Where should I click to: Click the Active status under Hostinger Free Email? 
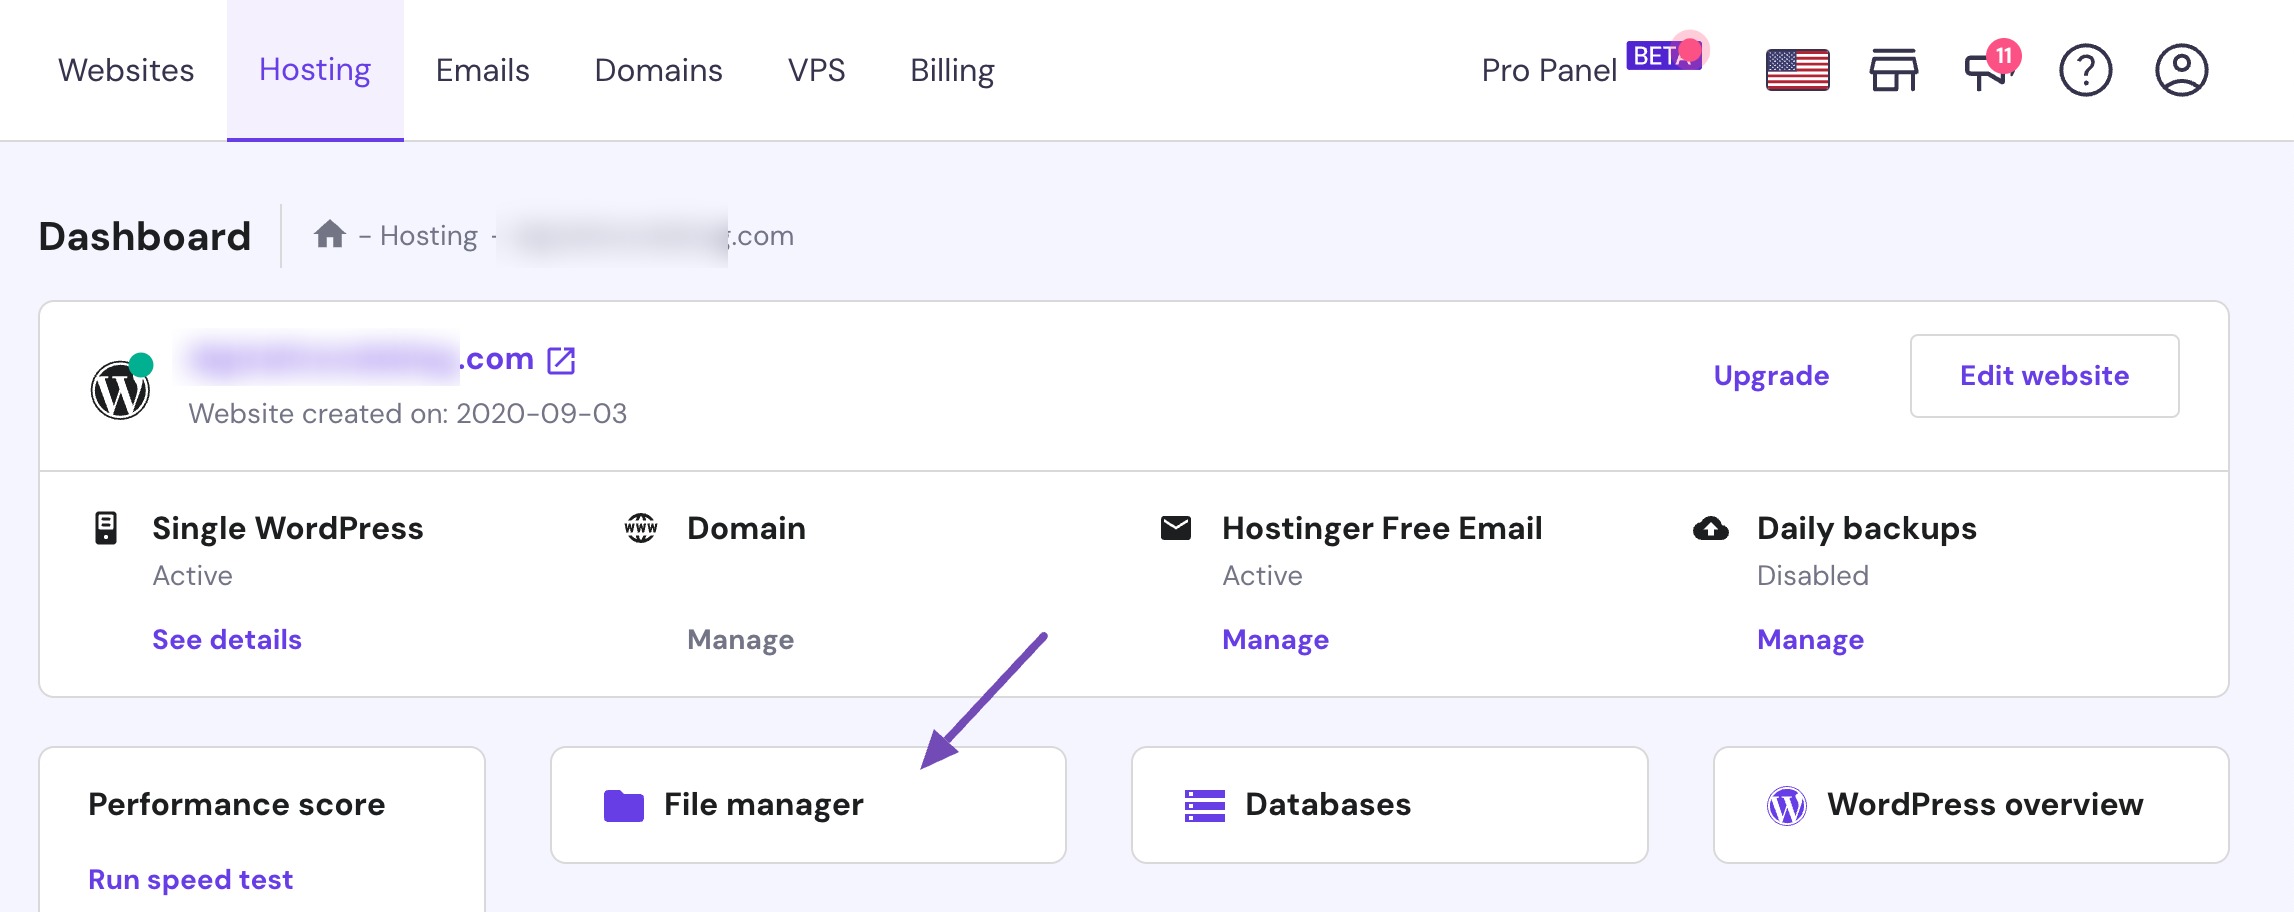click(x=1262, y=576)
